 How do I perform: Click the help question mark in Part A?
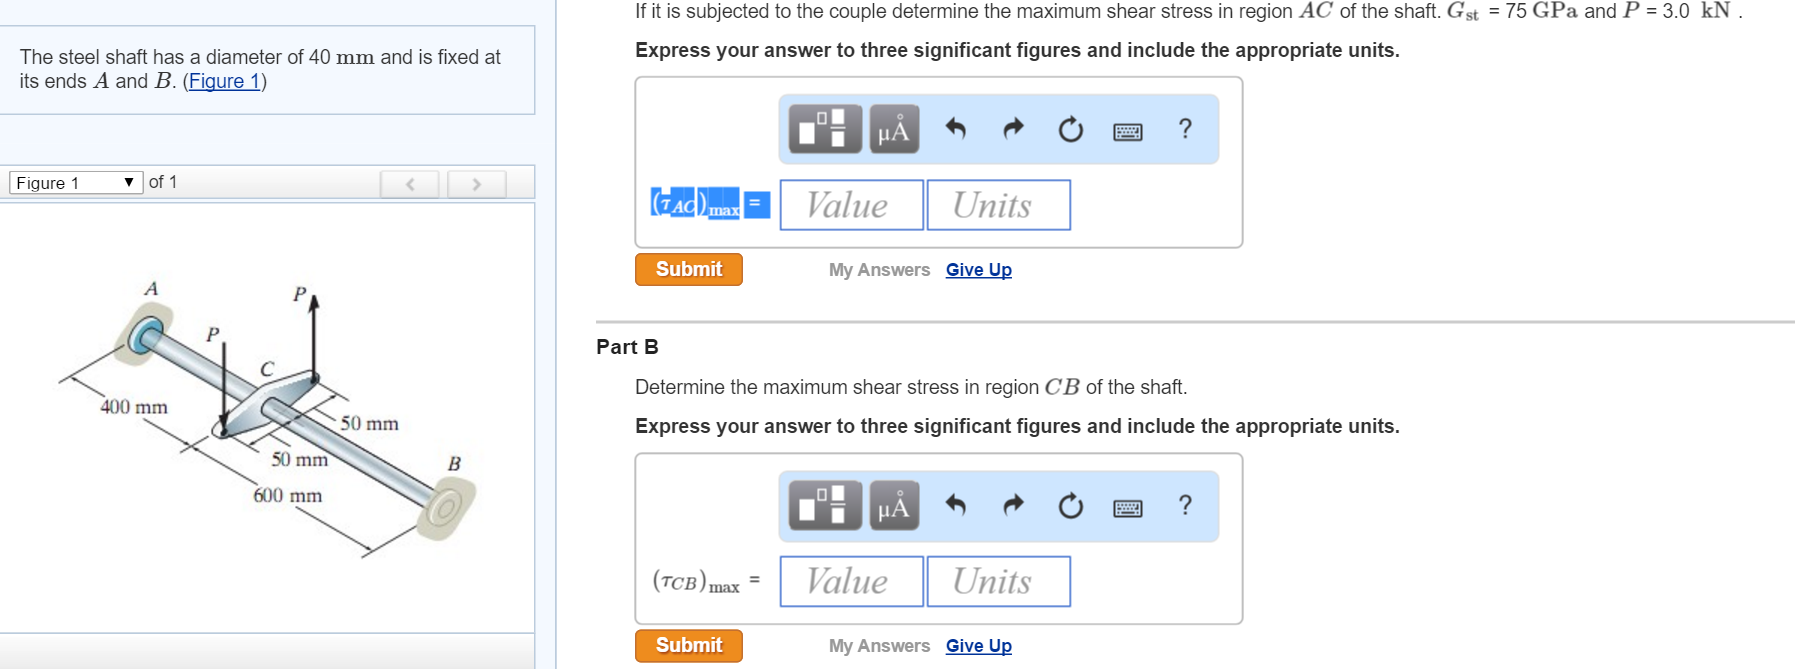point(1185,128)
